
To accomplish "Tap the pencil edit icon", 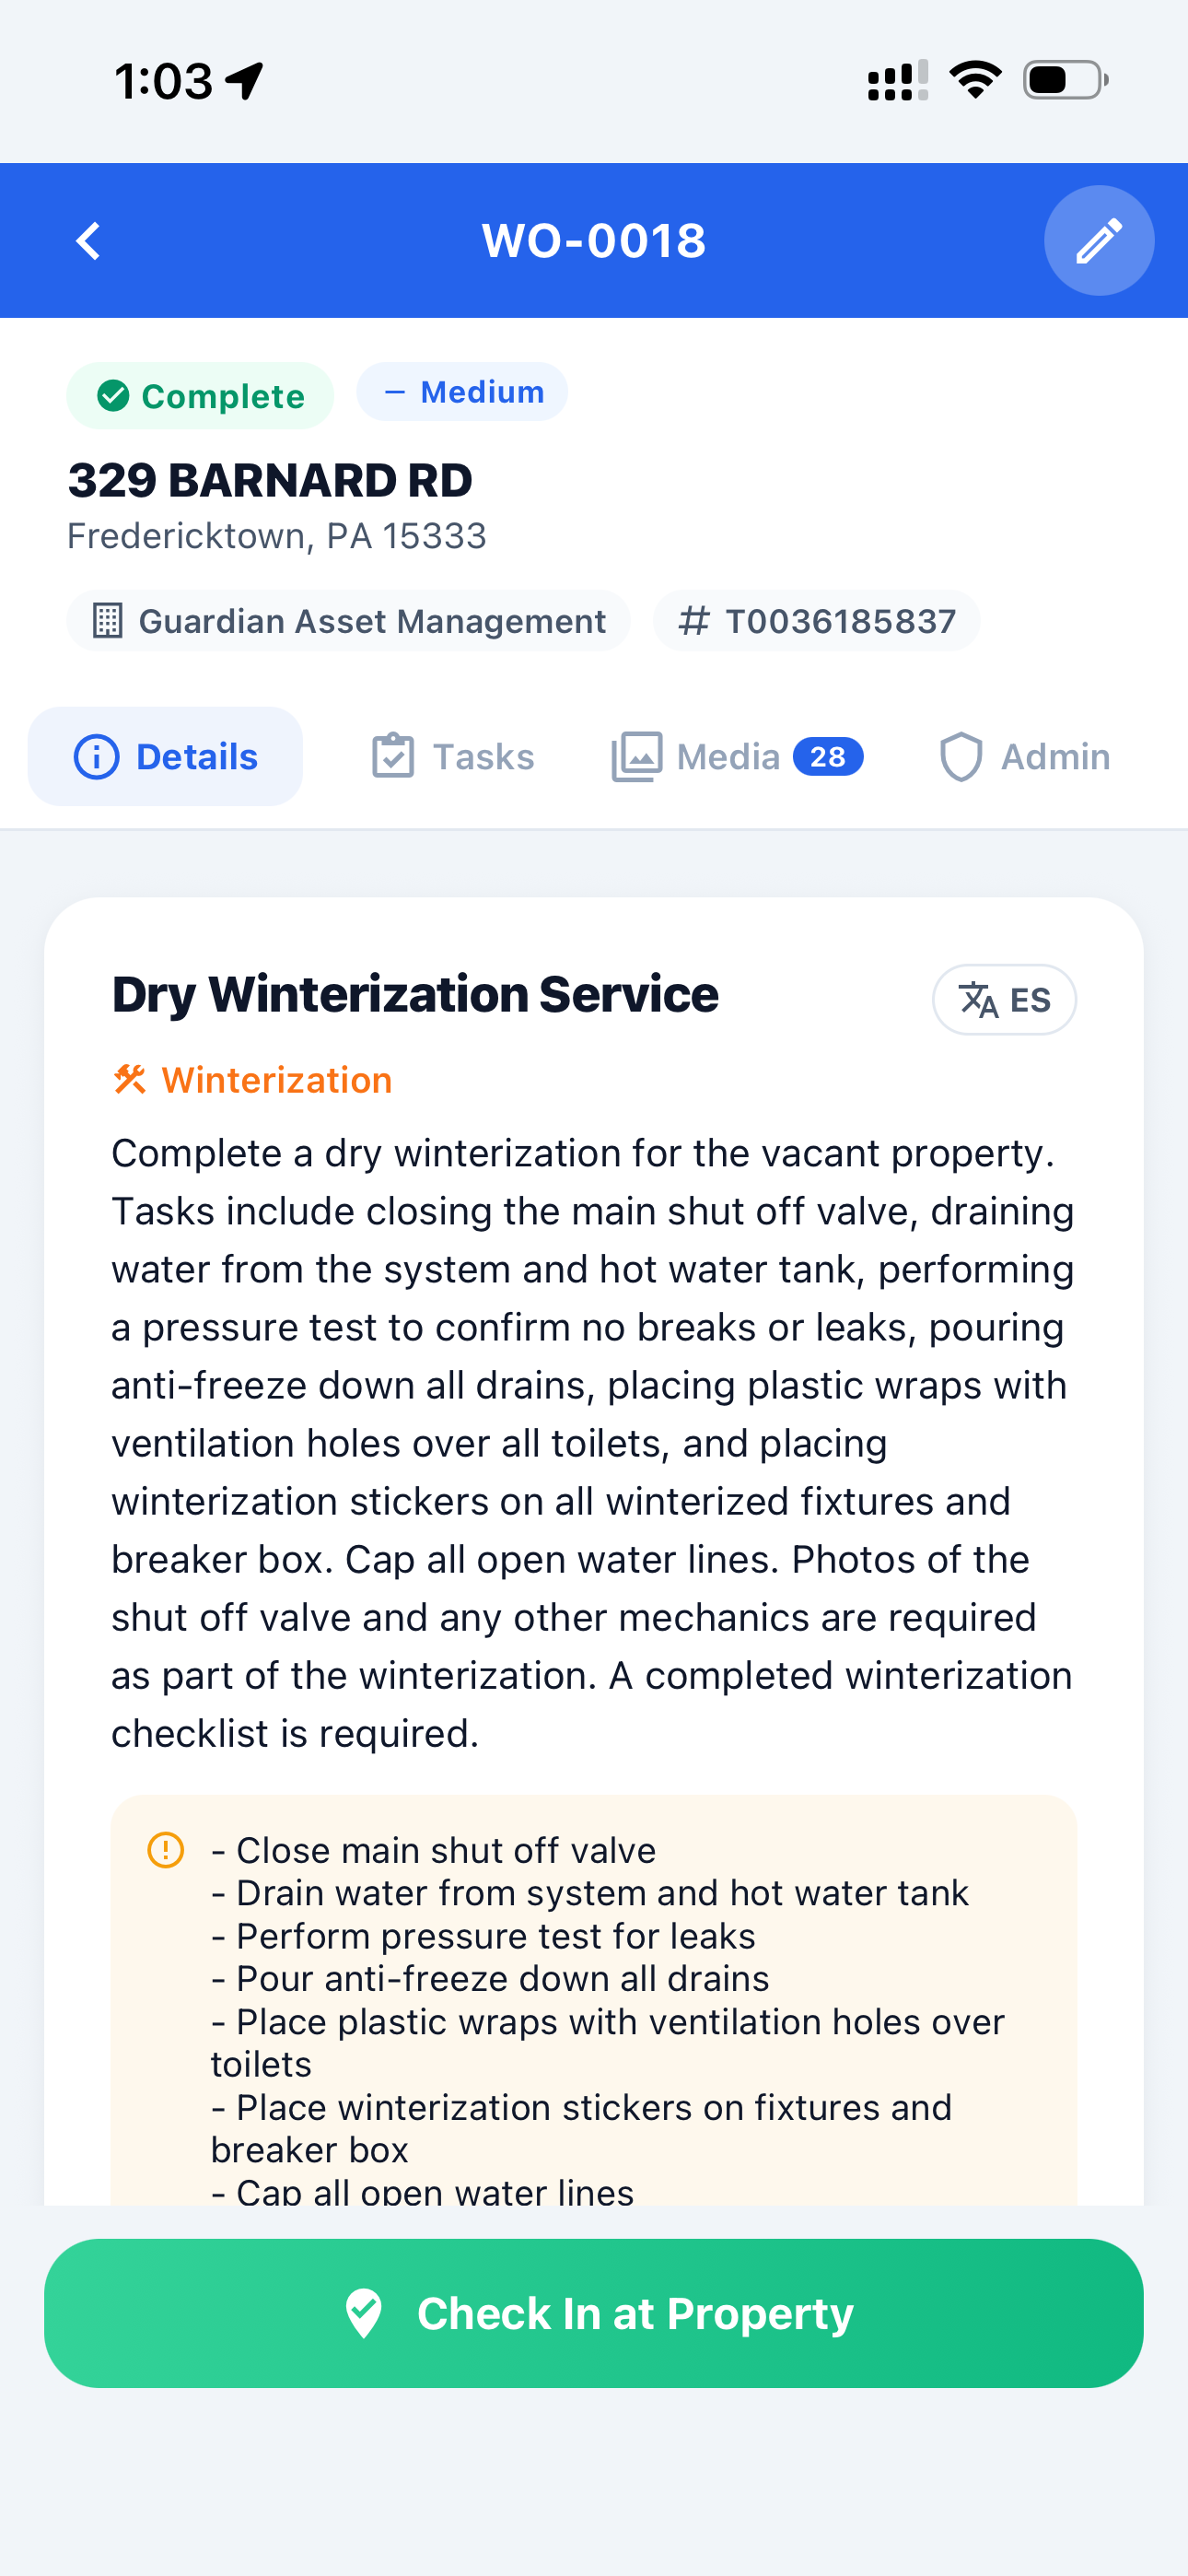I will click(x=1098, y=241).
